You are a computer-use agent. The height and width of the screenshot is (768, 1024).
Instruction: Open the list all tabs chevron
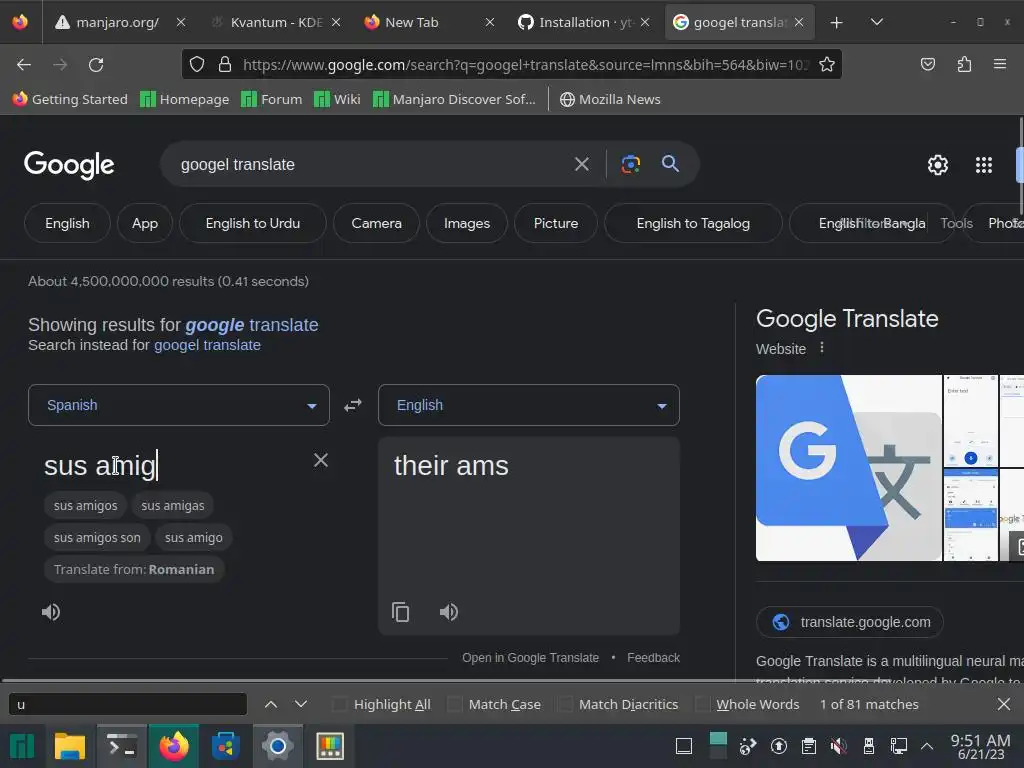click(877, 22)
